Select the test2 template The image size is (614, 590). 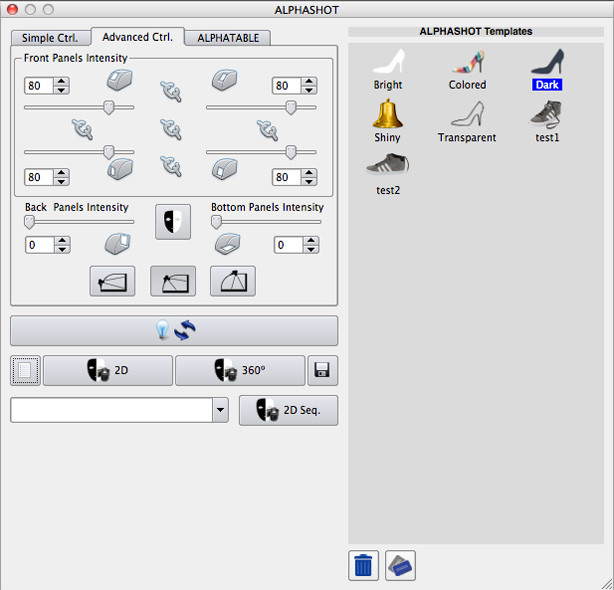click(x=388, y=174)
